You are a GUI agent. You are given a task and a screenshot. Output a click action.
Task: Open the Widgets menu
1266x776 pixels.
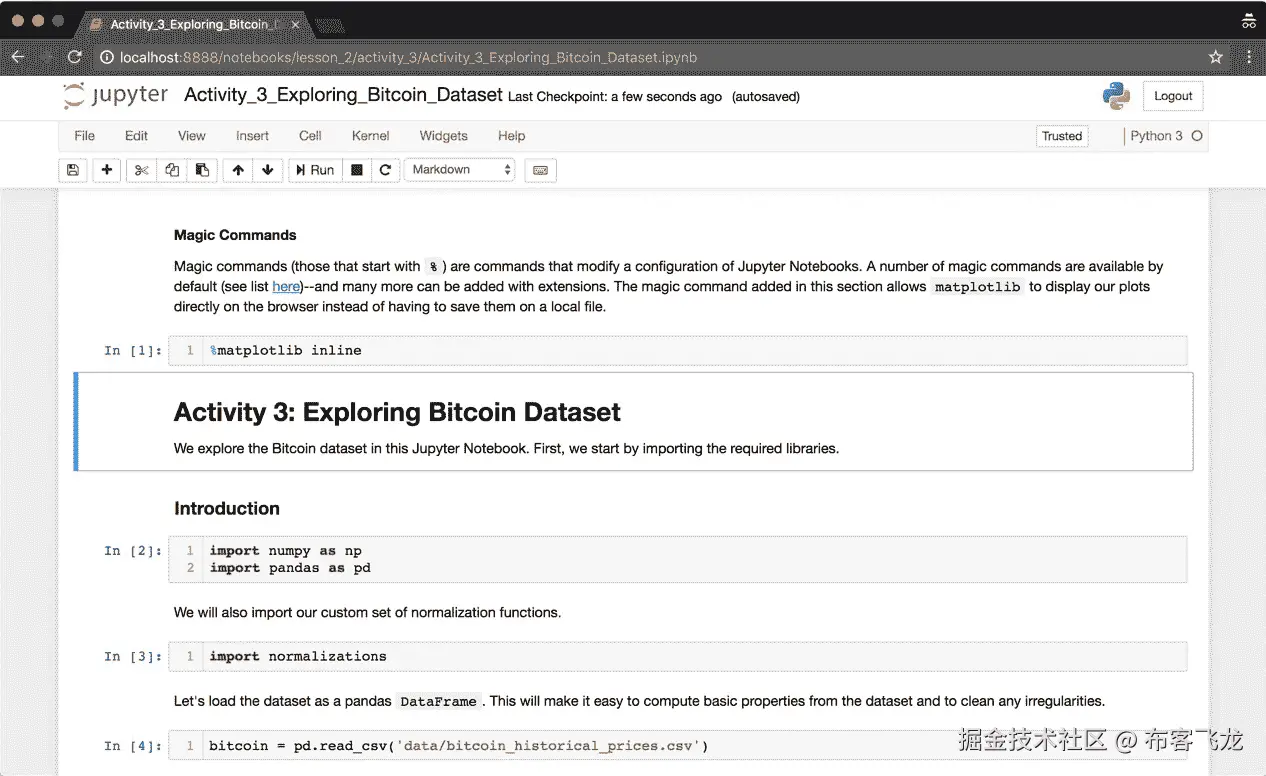tap(443, 136)
